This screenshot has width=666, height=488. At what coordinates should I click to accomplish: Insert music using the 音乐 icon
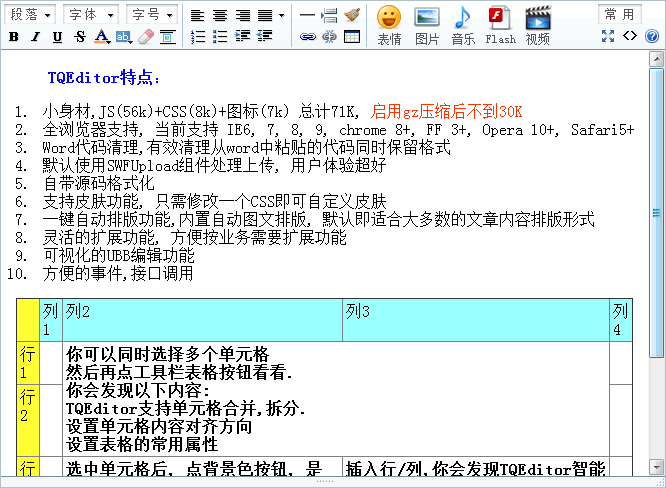pyautogui.click(x=463, y=24)
